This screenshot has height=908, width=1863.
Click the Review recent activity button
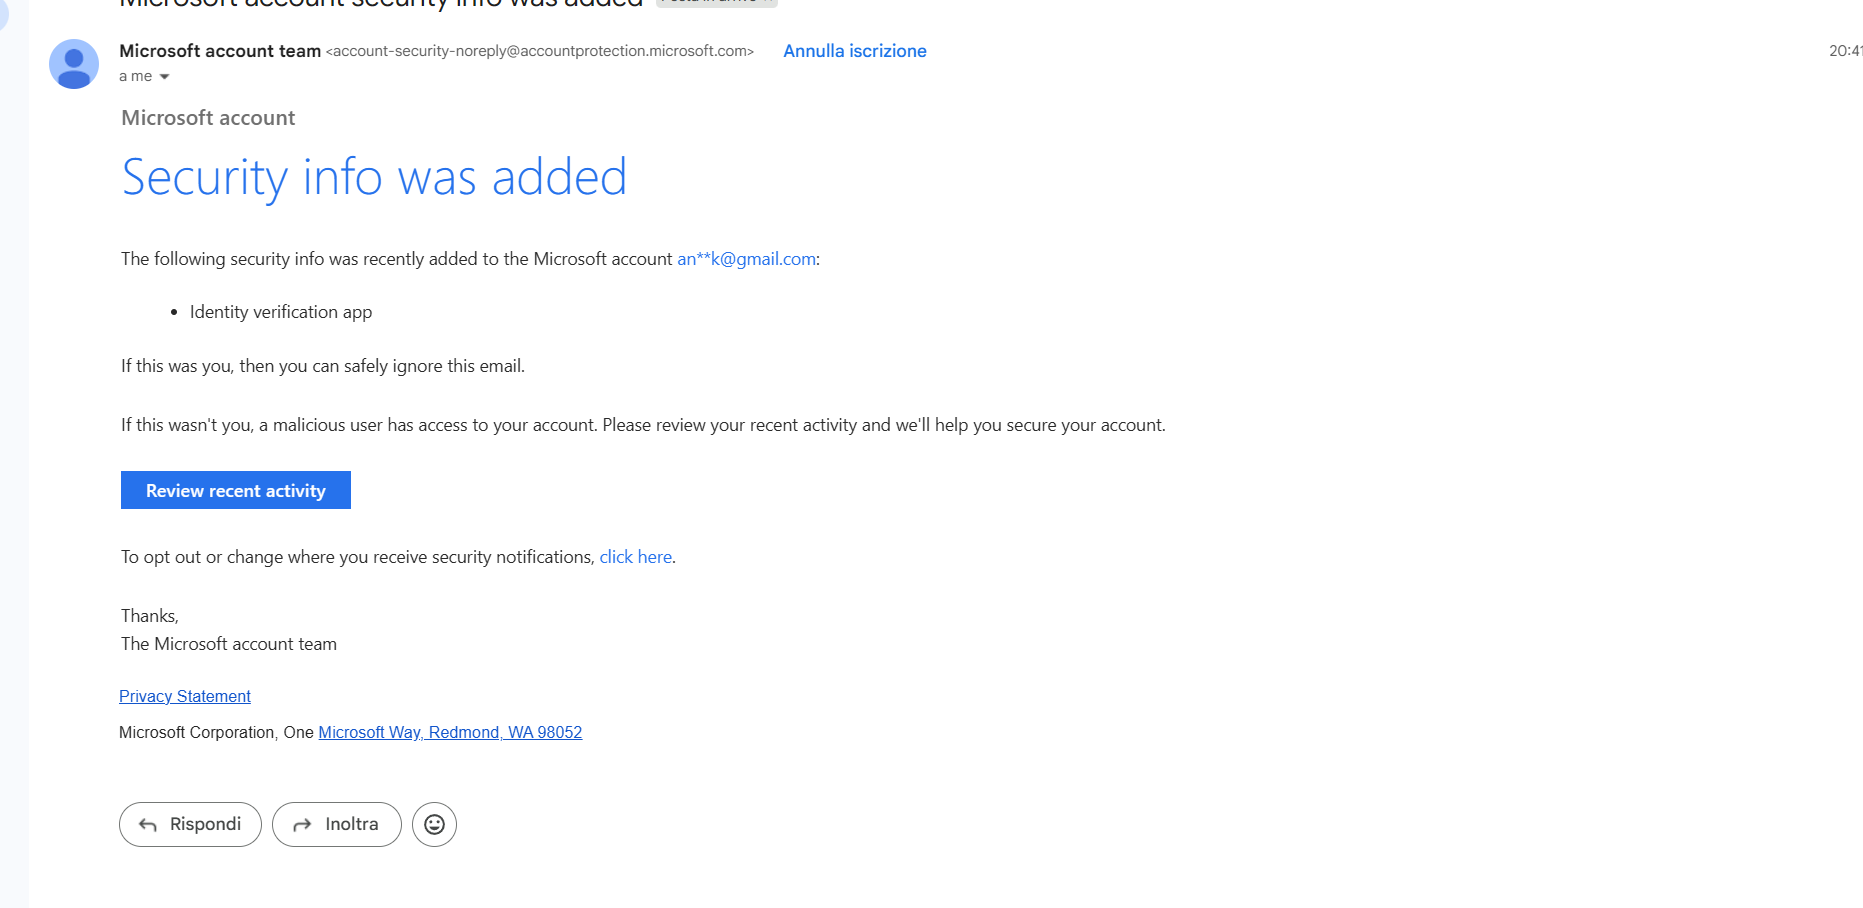[236, 490]
